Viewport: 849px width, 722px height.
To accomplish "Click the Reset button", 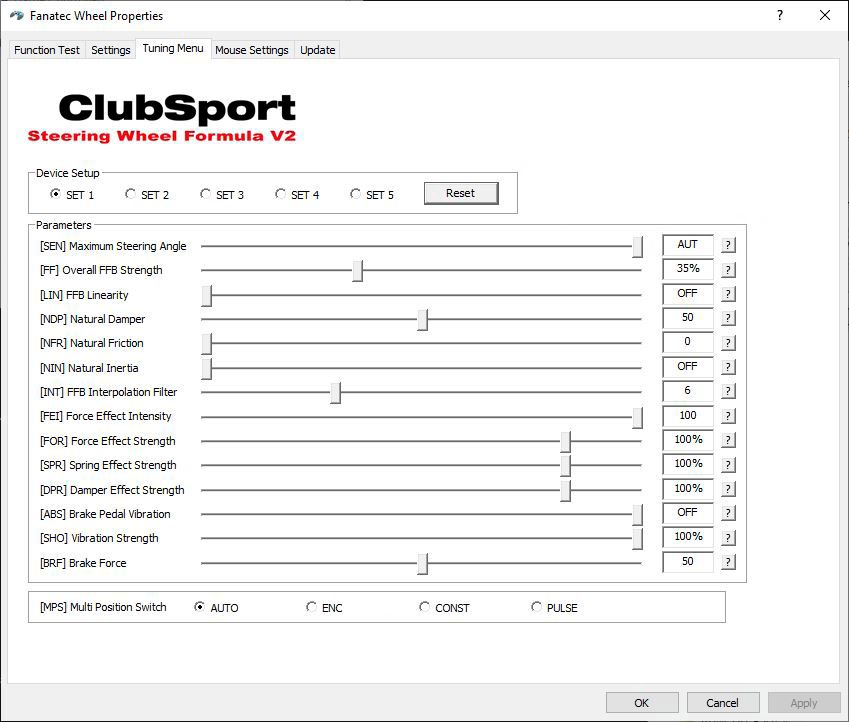I will [461, 193].
